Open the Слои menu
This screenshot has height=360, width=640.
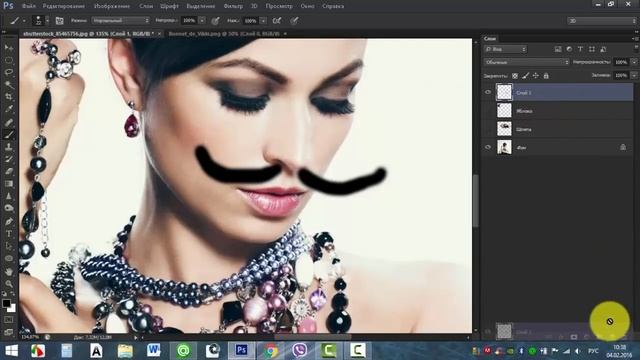pos(146,6)
